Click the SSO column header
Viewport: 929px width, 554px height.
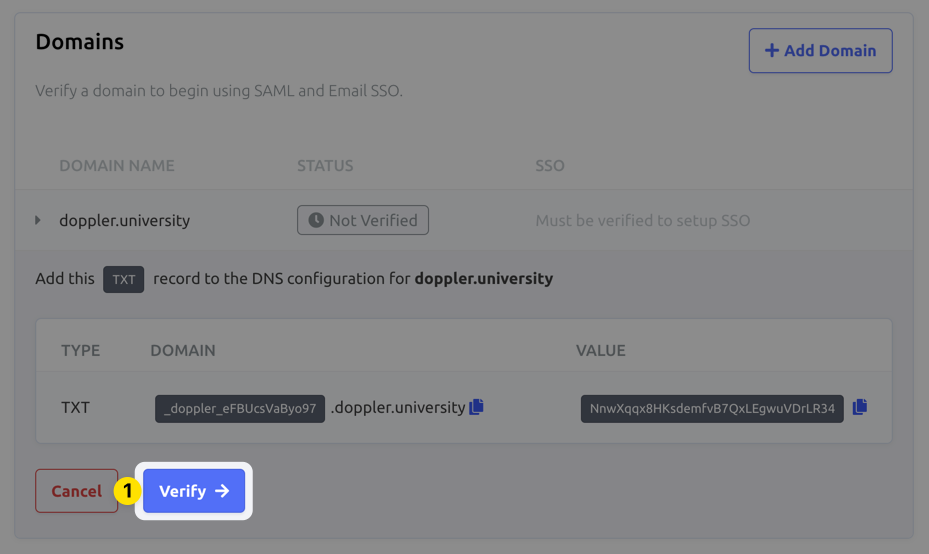point(550,165)
